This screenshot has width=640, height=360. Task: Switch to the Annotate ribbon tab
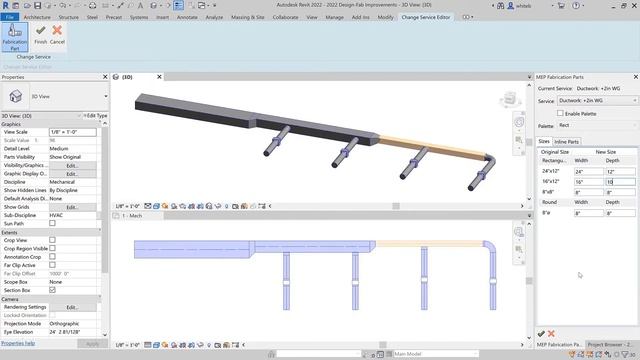point(187,17)
